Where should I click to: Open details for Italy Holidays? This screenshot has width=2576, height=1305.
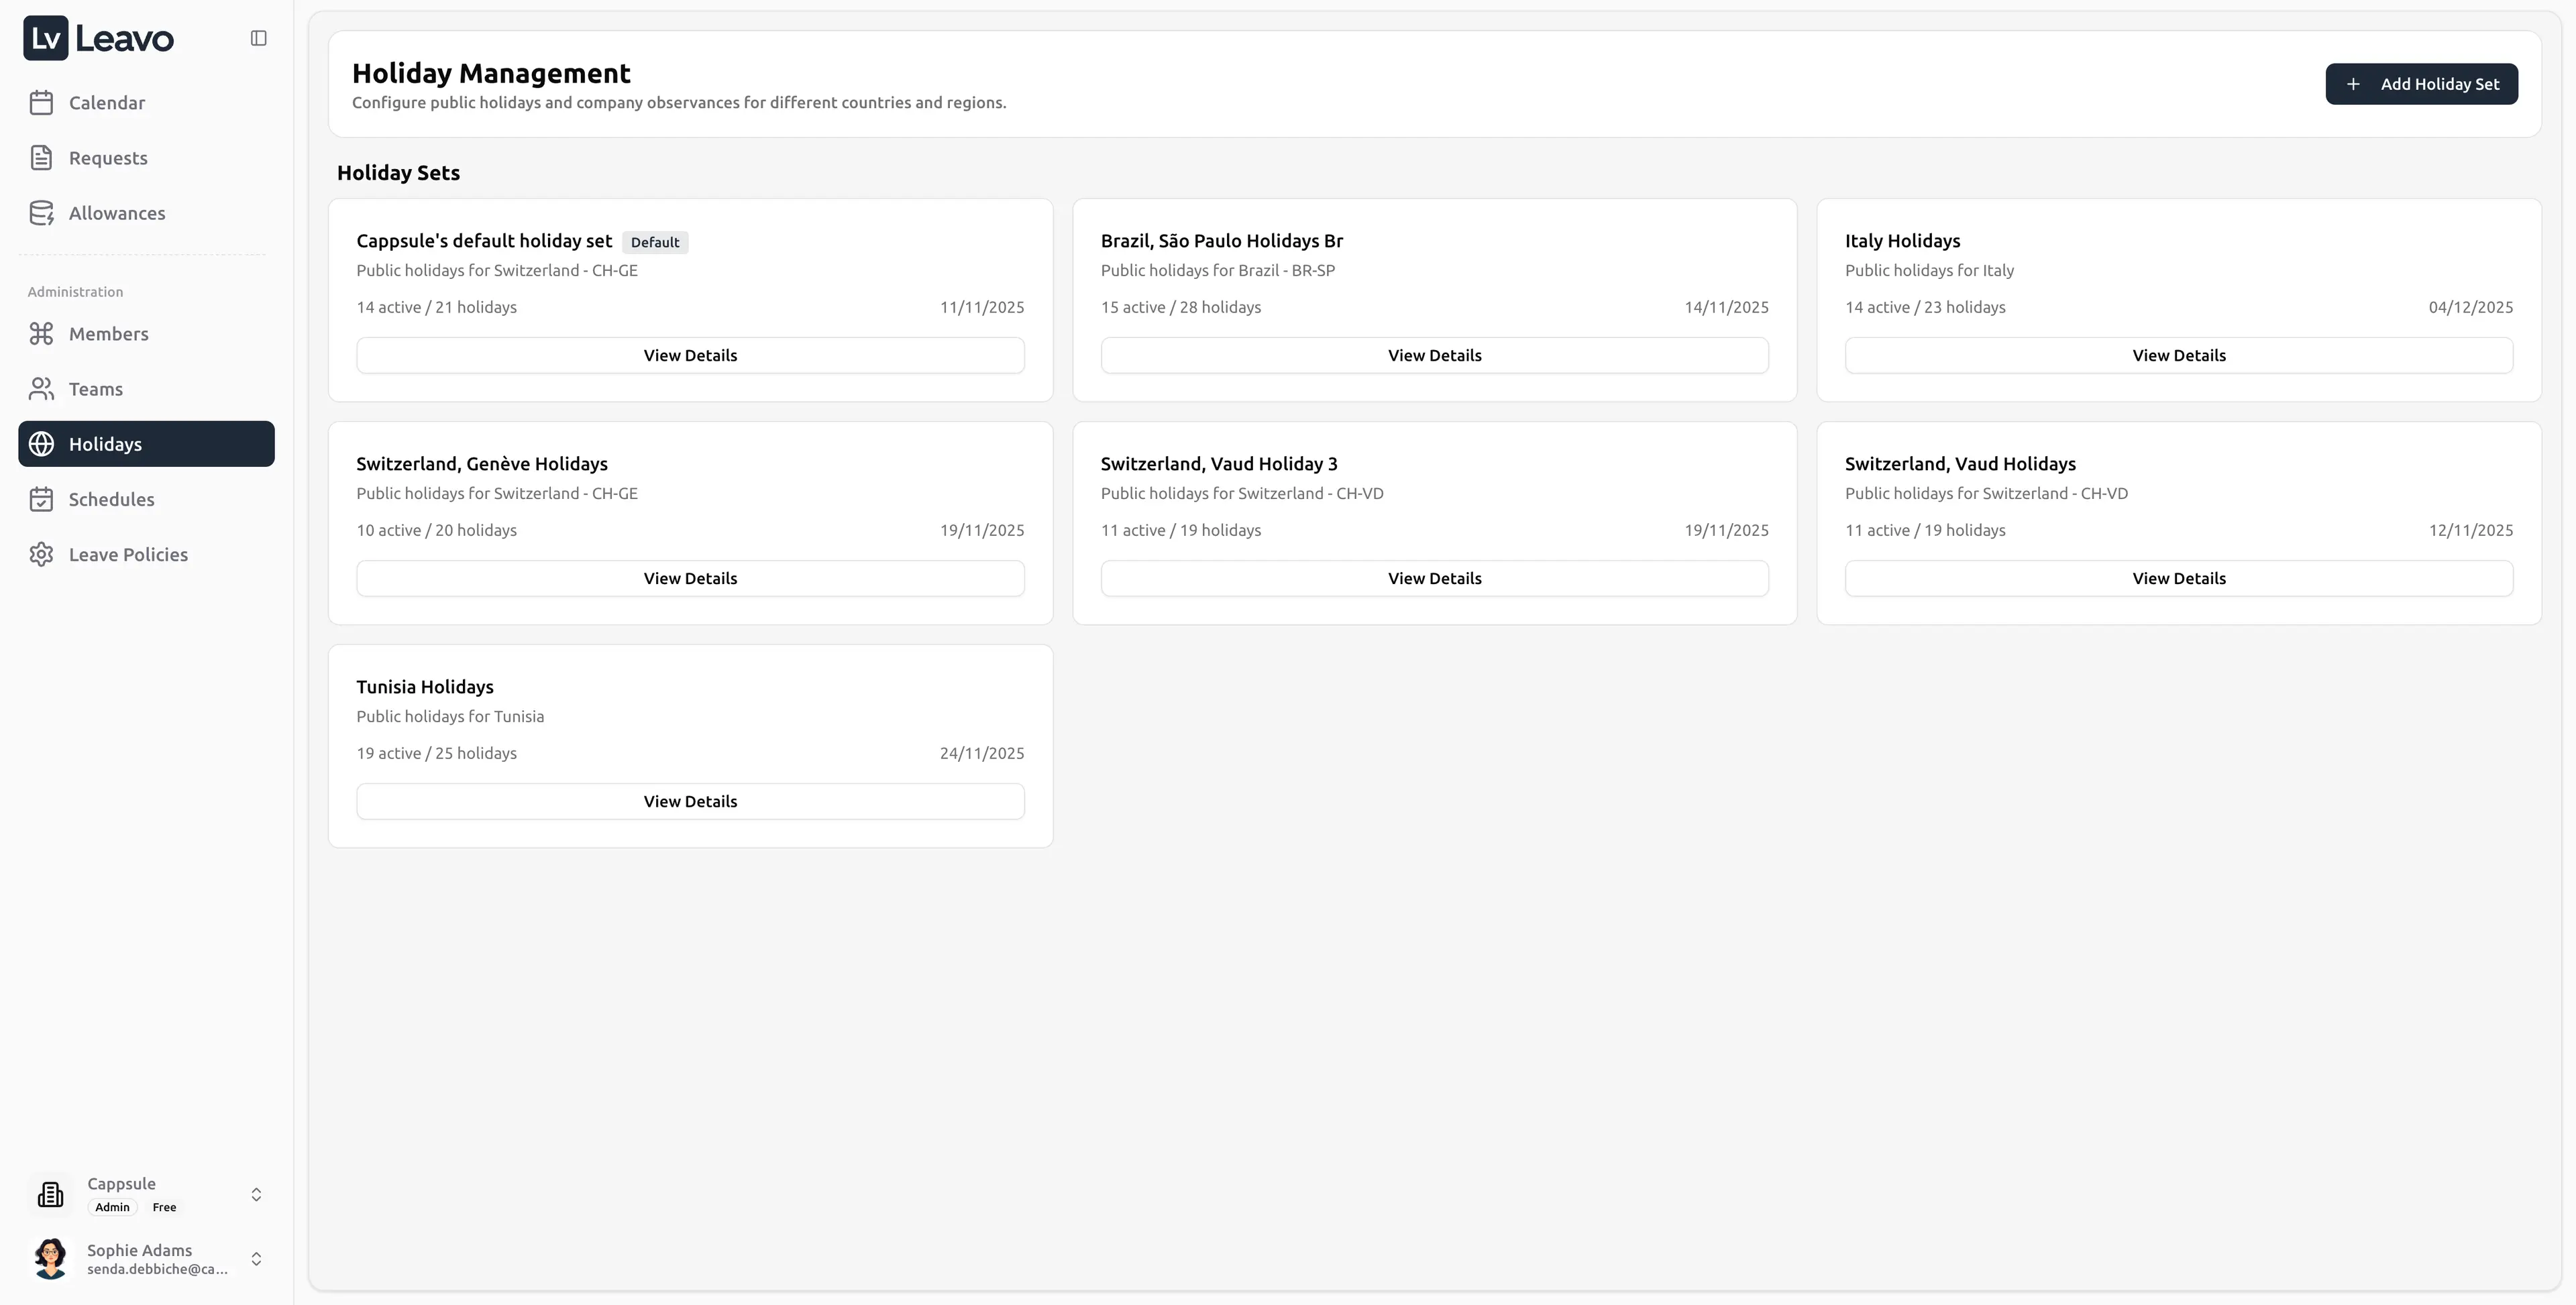(x=2179, y=355)
